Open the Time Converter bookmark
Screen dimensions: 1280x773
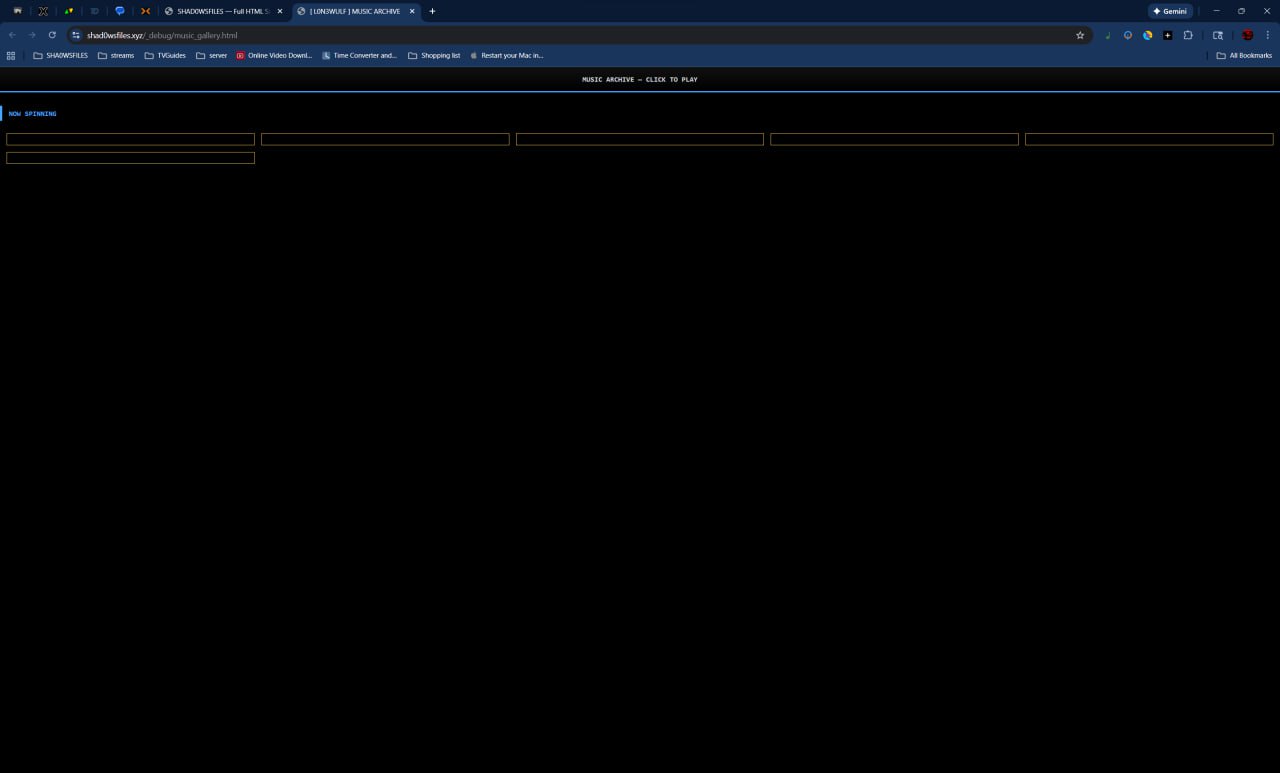click(359, 56)
